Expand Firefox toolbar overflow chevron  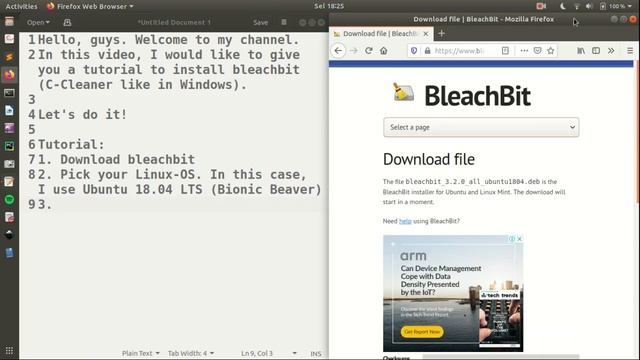point(611,51)
